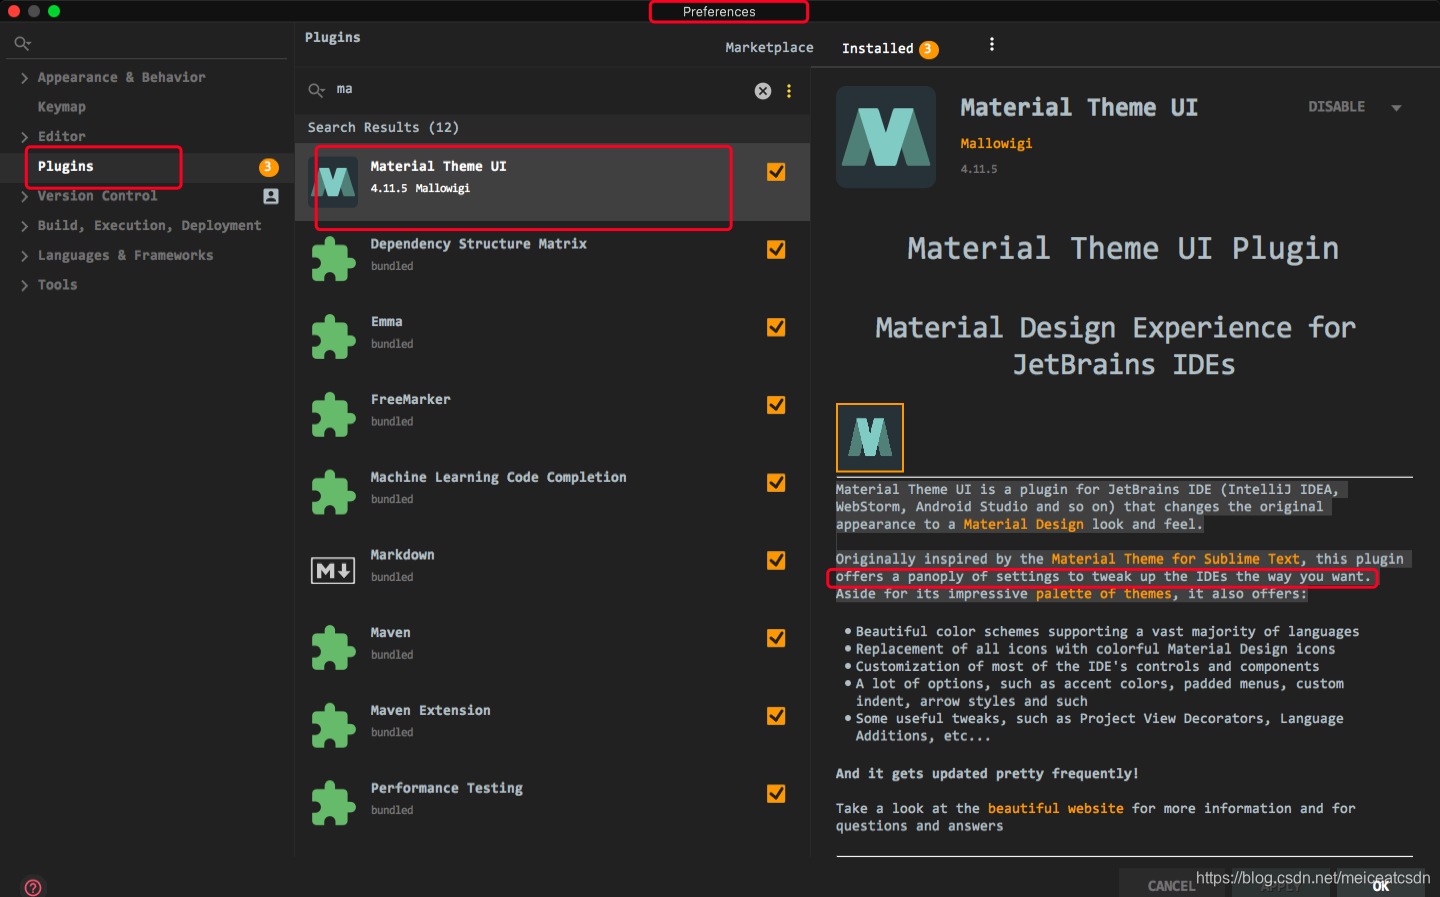The image size is (1440, 897).
Task: Click the settings search magnifier icon
Action: 22,43
